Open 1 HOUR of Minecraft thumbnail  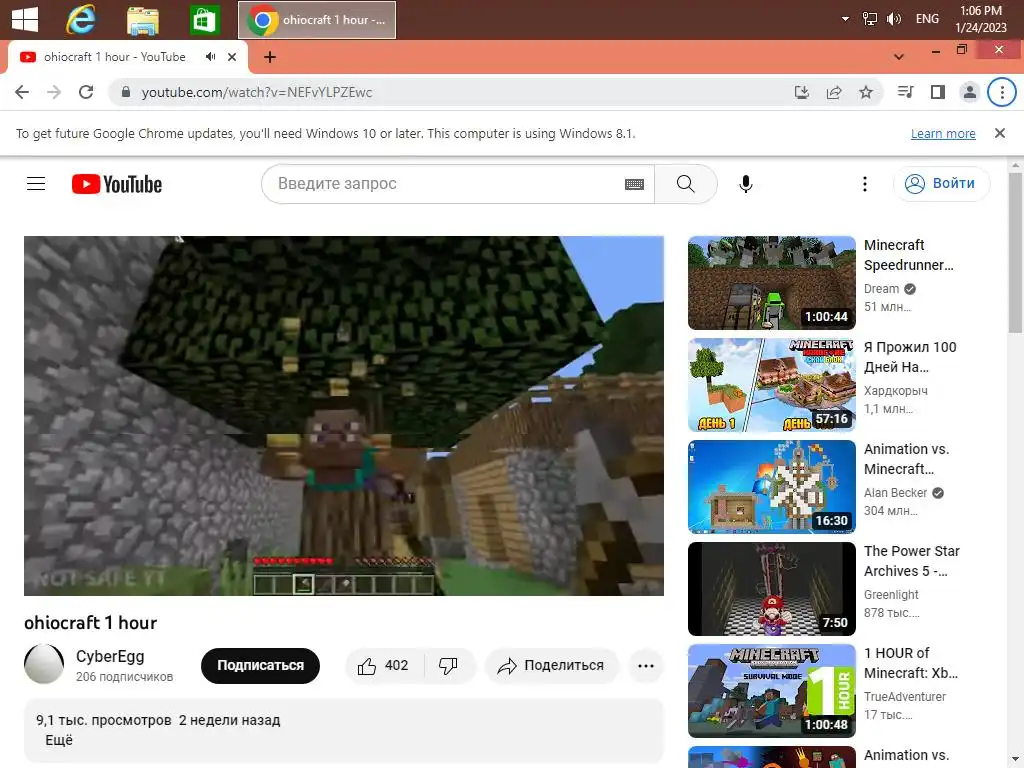pyautogui.click(x=771, y=690)
